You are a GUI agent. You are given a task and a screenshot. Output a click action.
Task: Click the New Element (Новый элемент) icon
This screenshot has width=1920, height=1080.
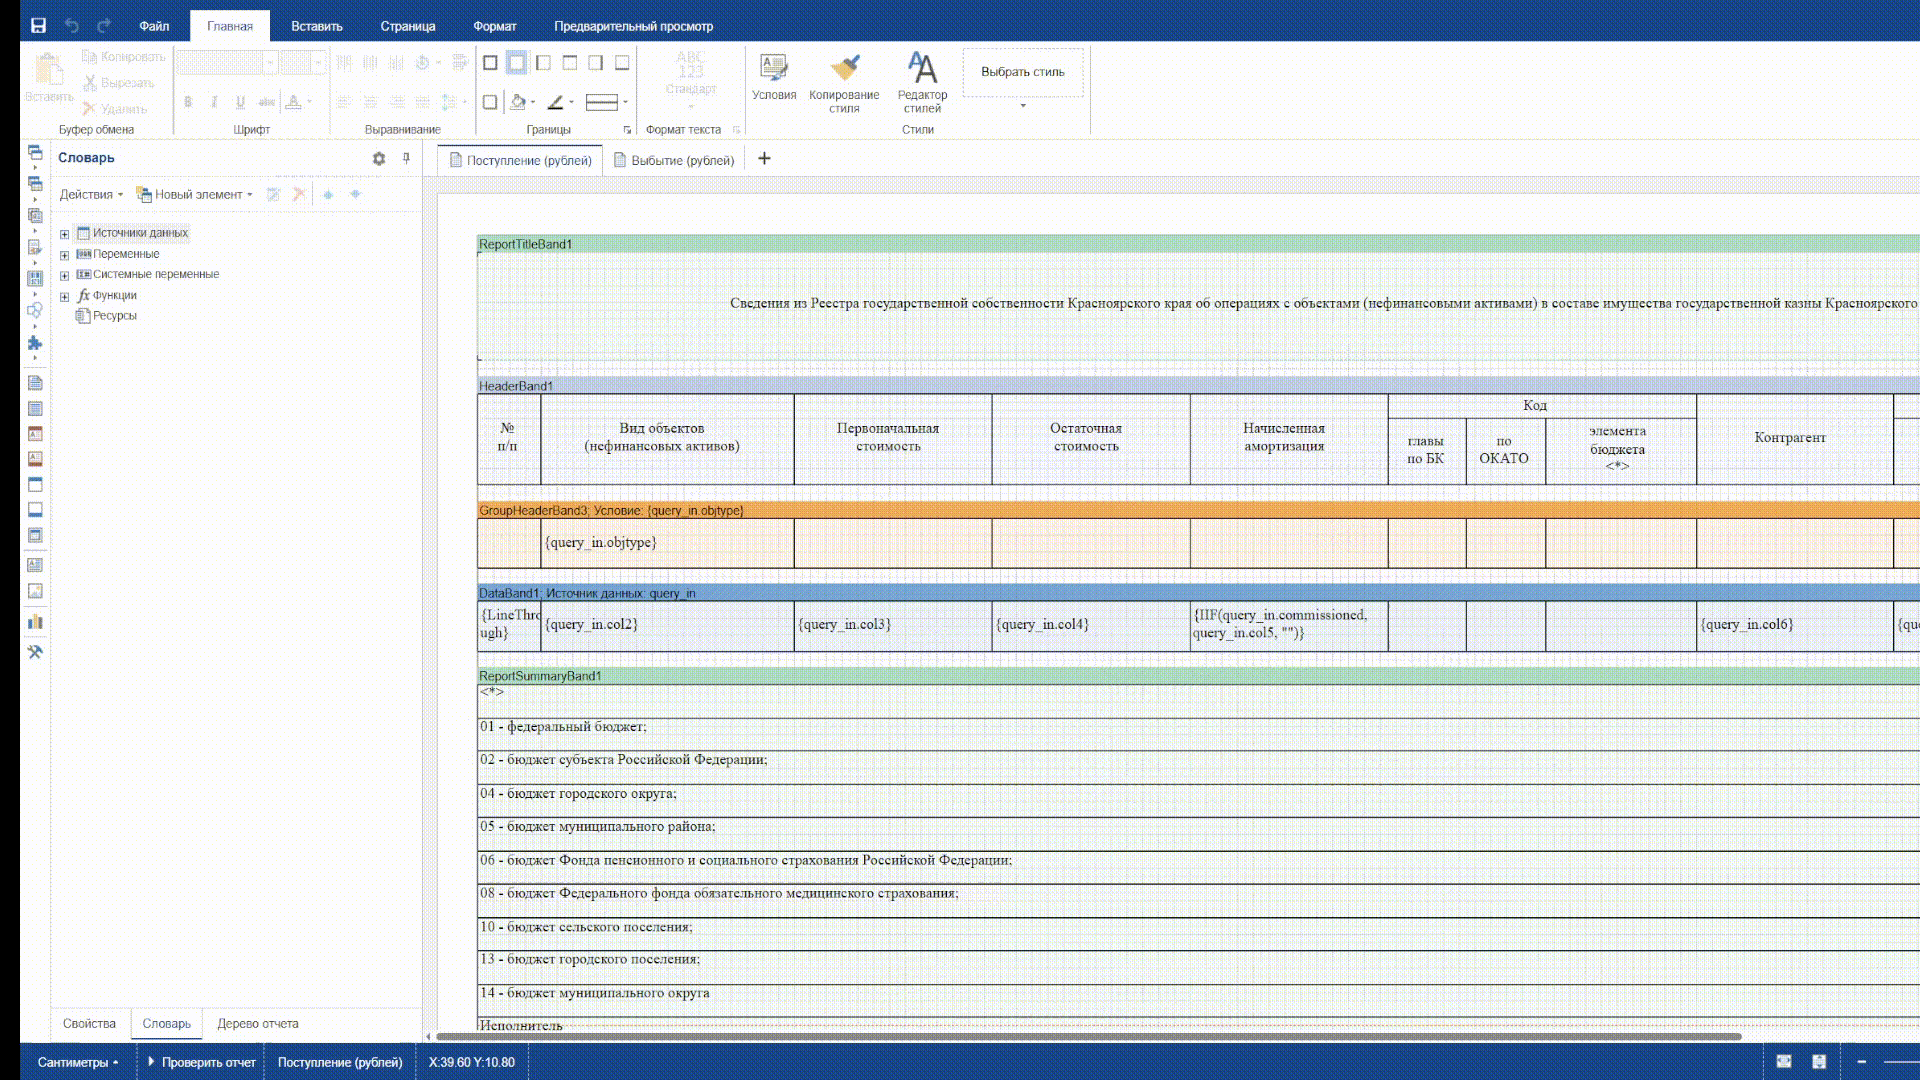[x=144, y=194]
